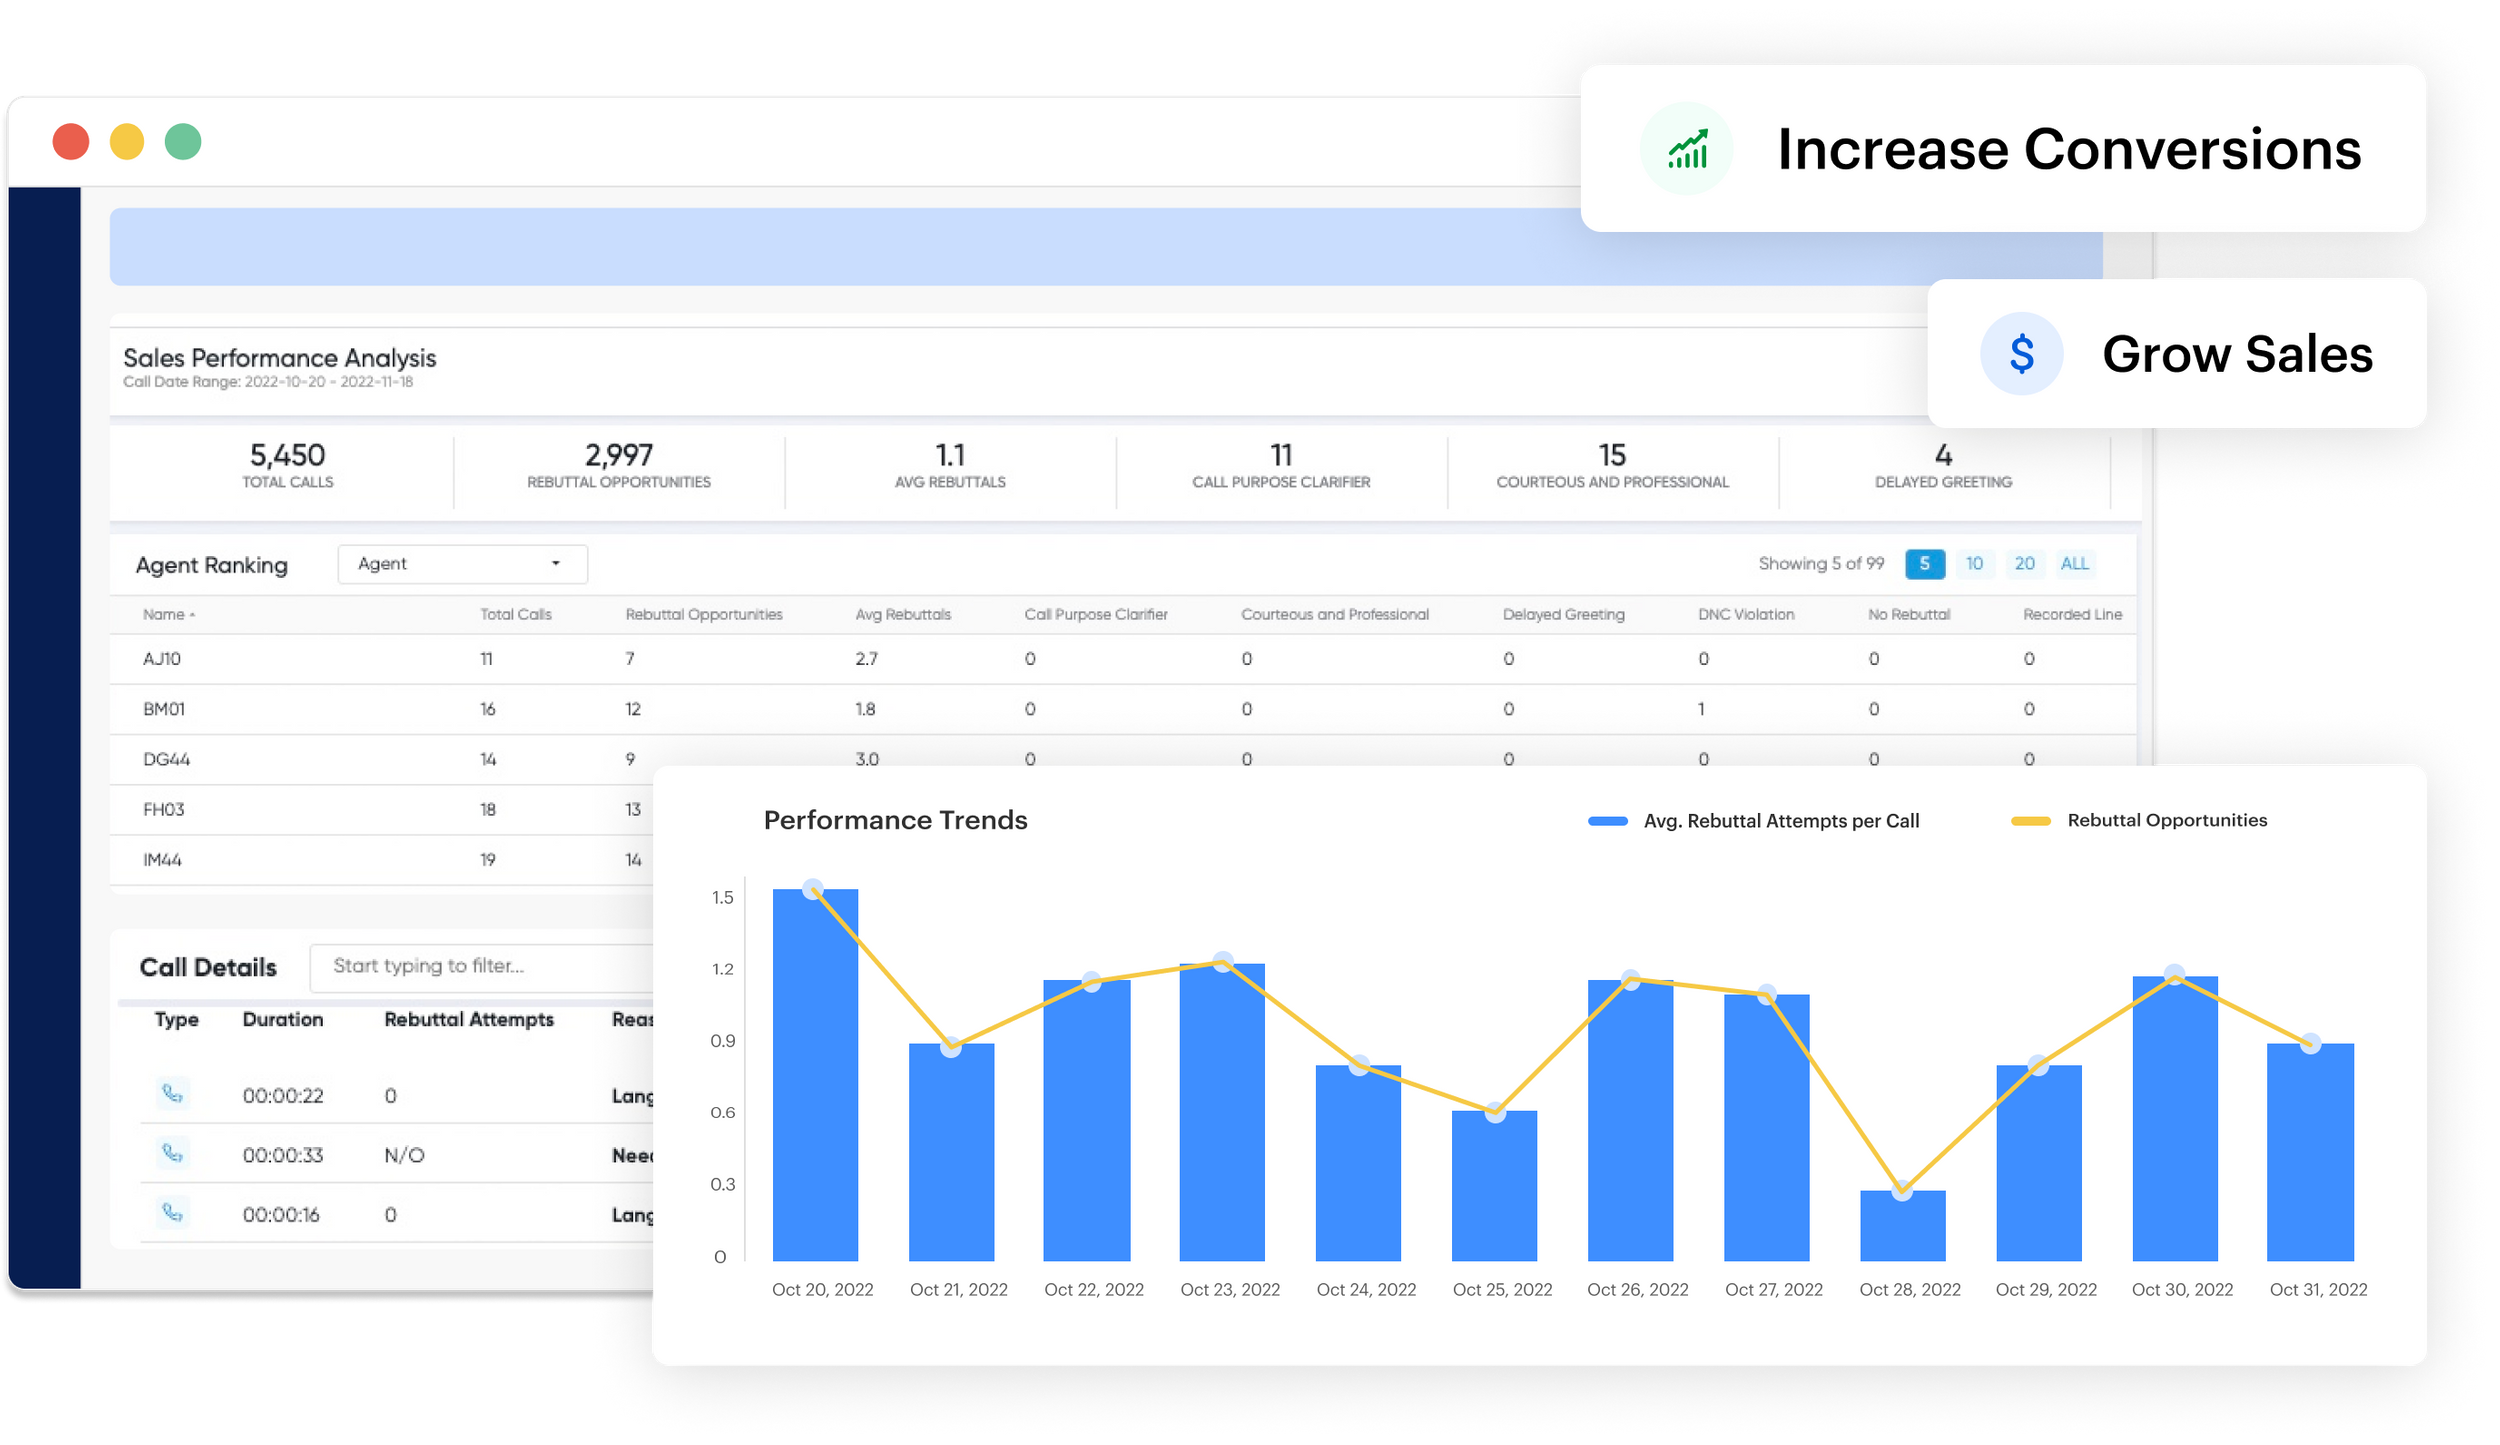This screenshot has width=2500, height=1445.
Task: Show 20 agents per page
Action: (x=2024, y=564)
